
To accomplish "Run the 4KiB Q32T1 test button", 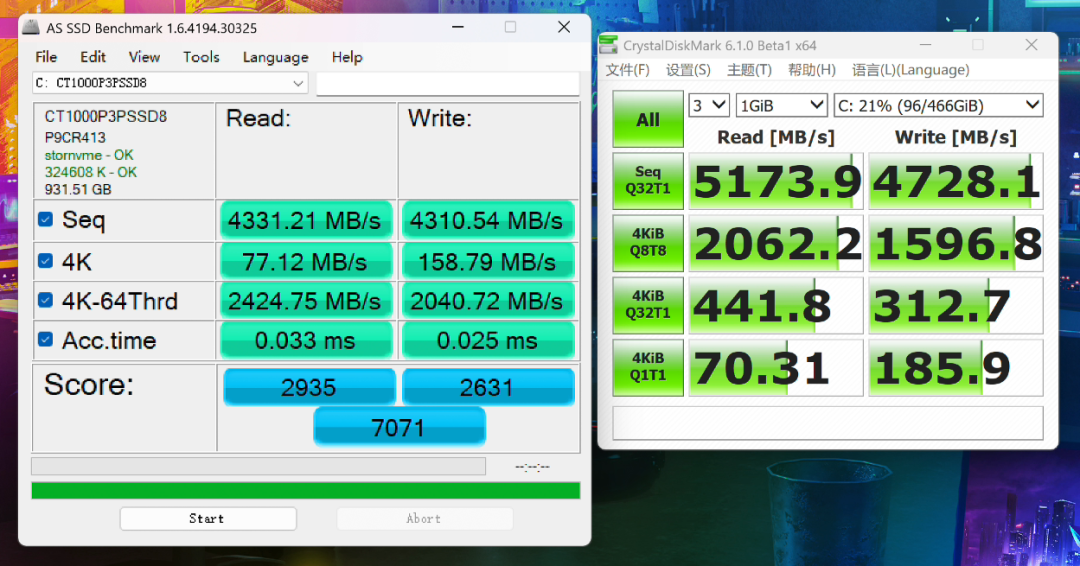I will pos(648,305).
